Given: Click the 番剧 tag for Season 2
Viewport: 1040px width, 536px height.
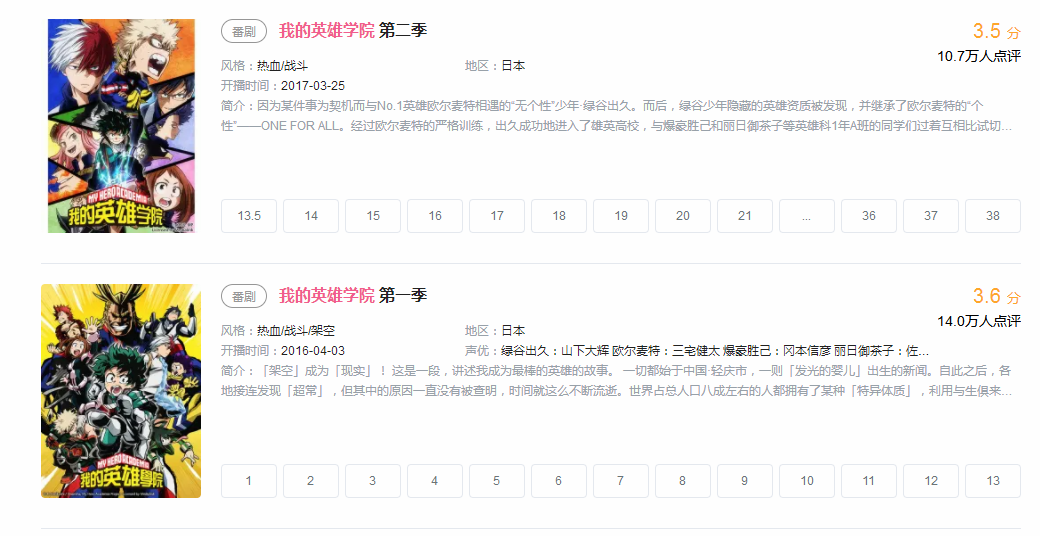Looking at the screenshot, I should [244, 31].
